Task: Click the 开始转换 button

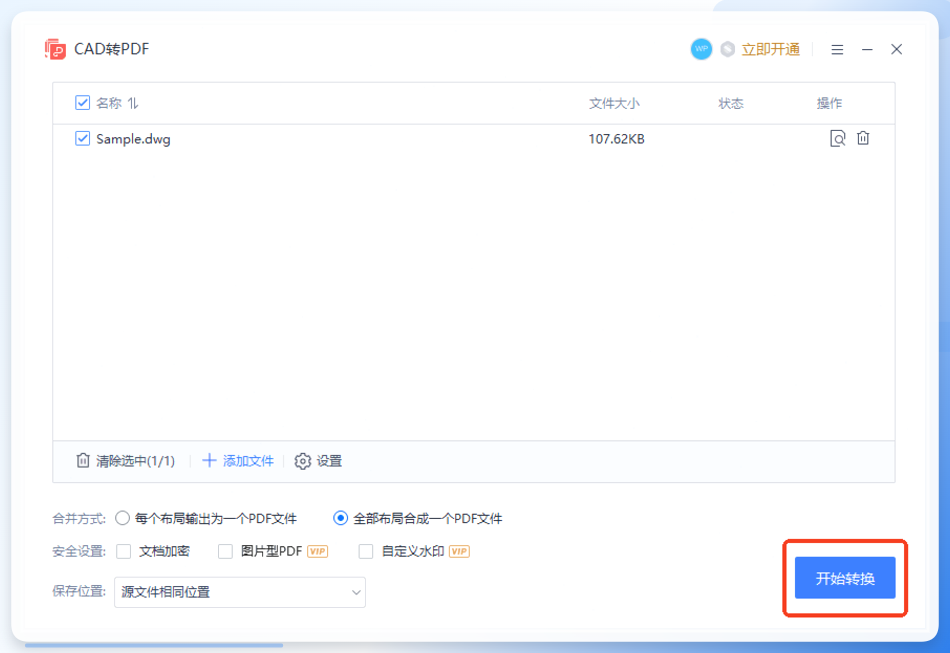Action: coord(845,578)
